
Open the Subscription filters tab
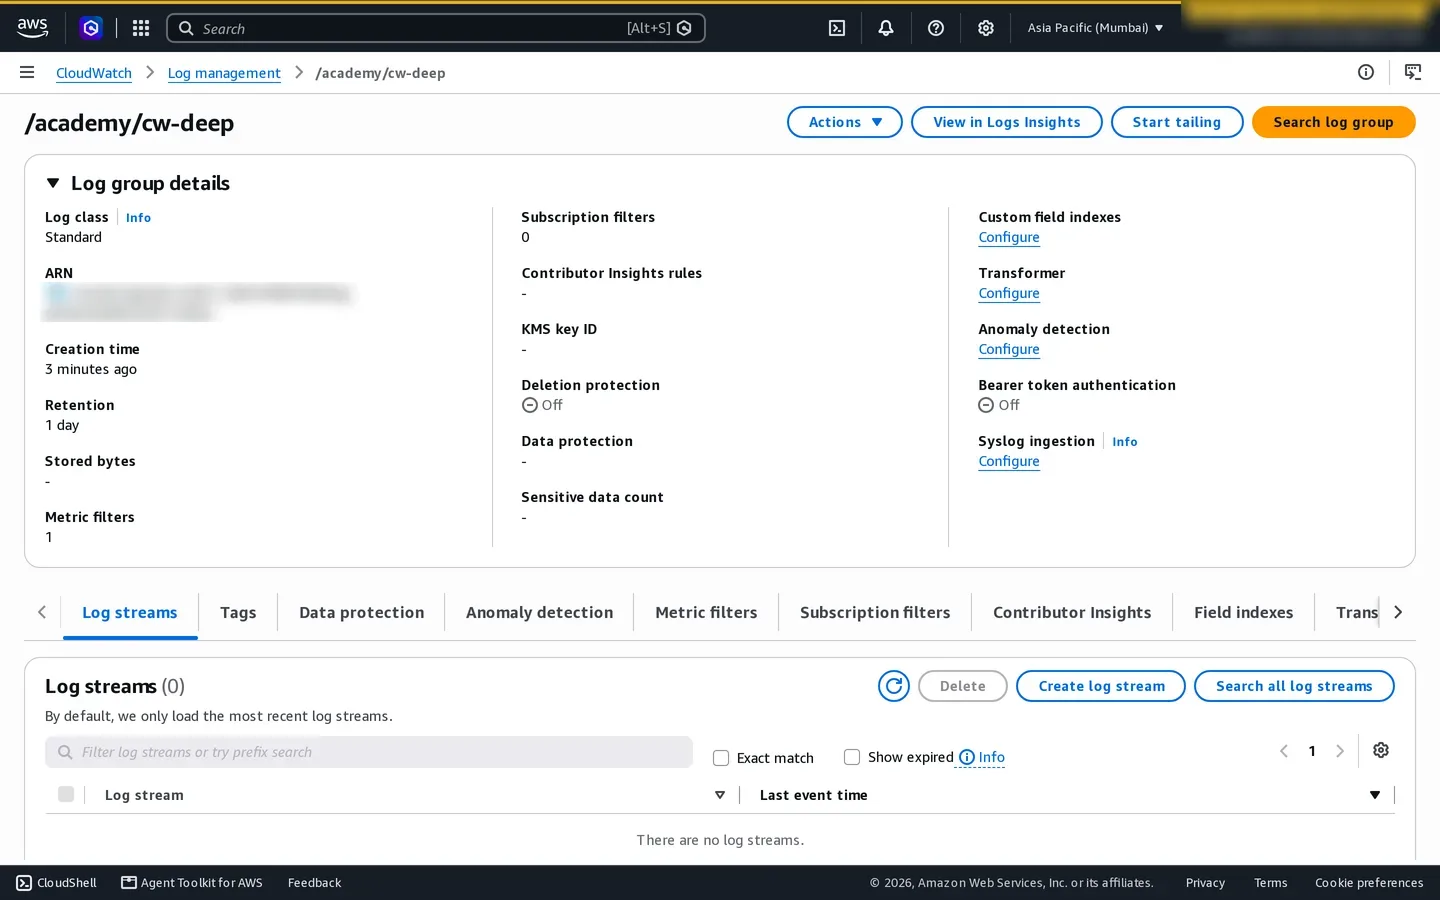[x=875, y=612]
